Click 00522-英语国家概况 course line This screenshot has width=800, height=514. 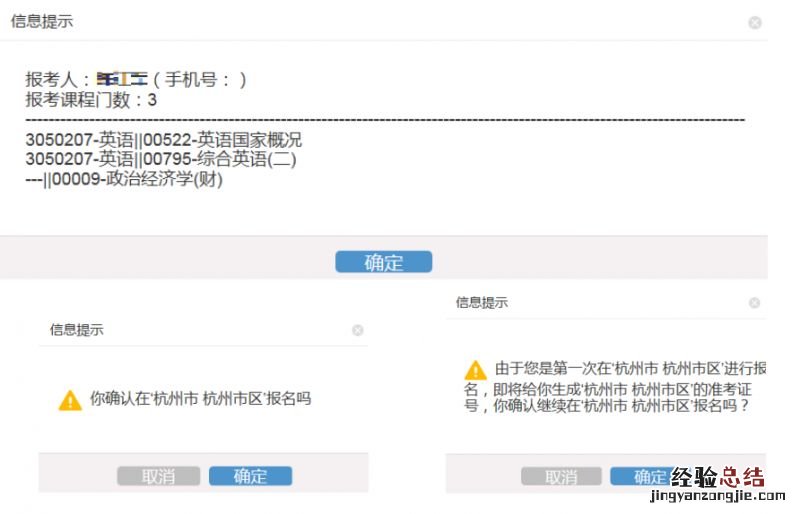pyautogui.click(x=163, y=140)
